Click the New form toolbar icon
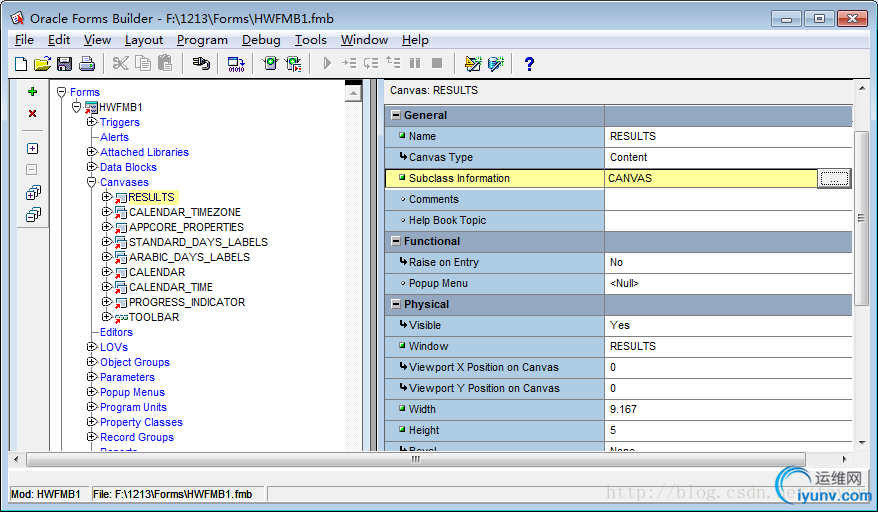Image resolution: width=878 pixels, height=512 pixels. 21,64
